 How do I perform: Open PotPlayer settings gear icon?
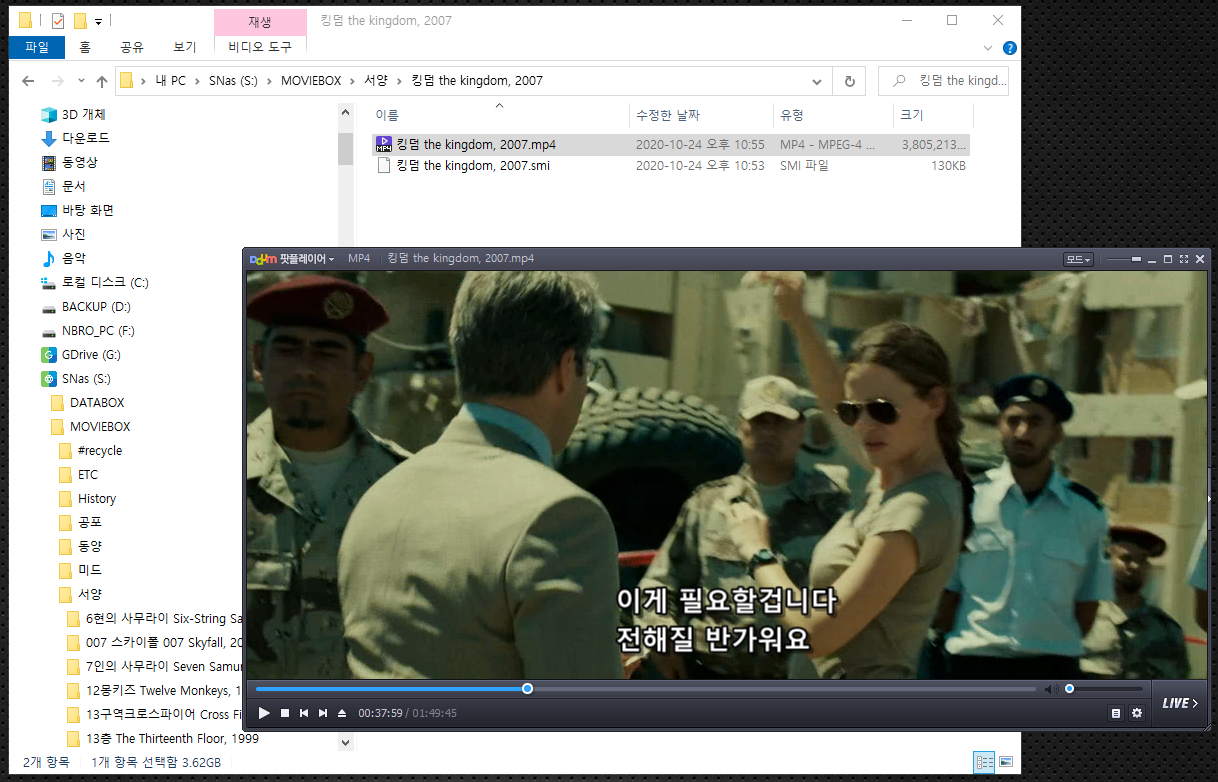(x=1137, y=713)
